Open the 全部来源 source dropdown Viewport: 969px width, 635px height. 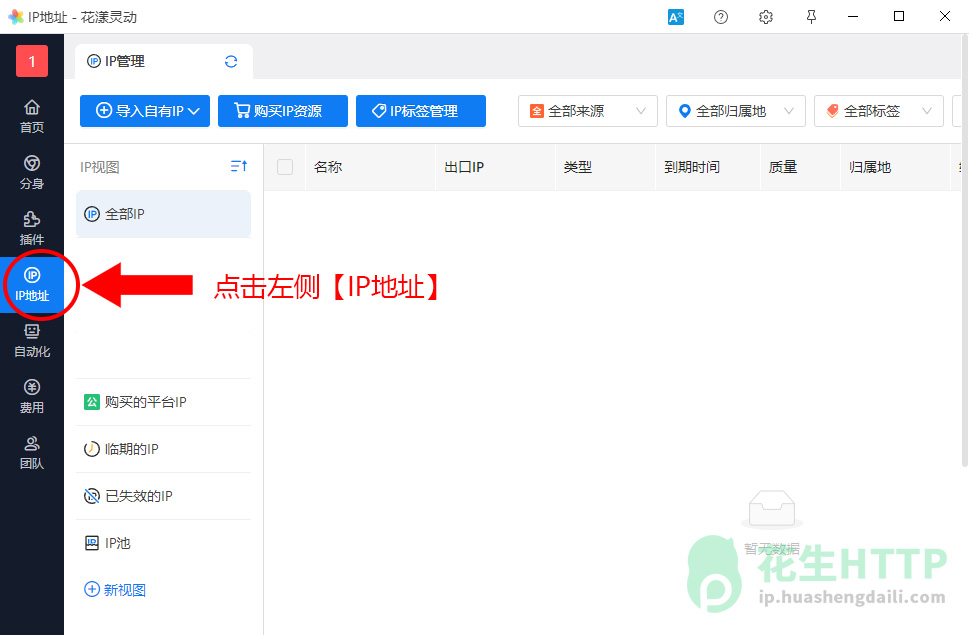[x=588, y=111]
